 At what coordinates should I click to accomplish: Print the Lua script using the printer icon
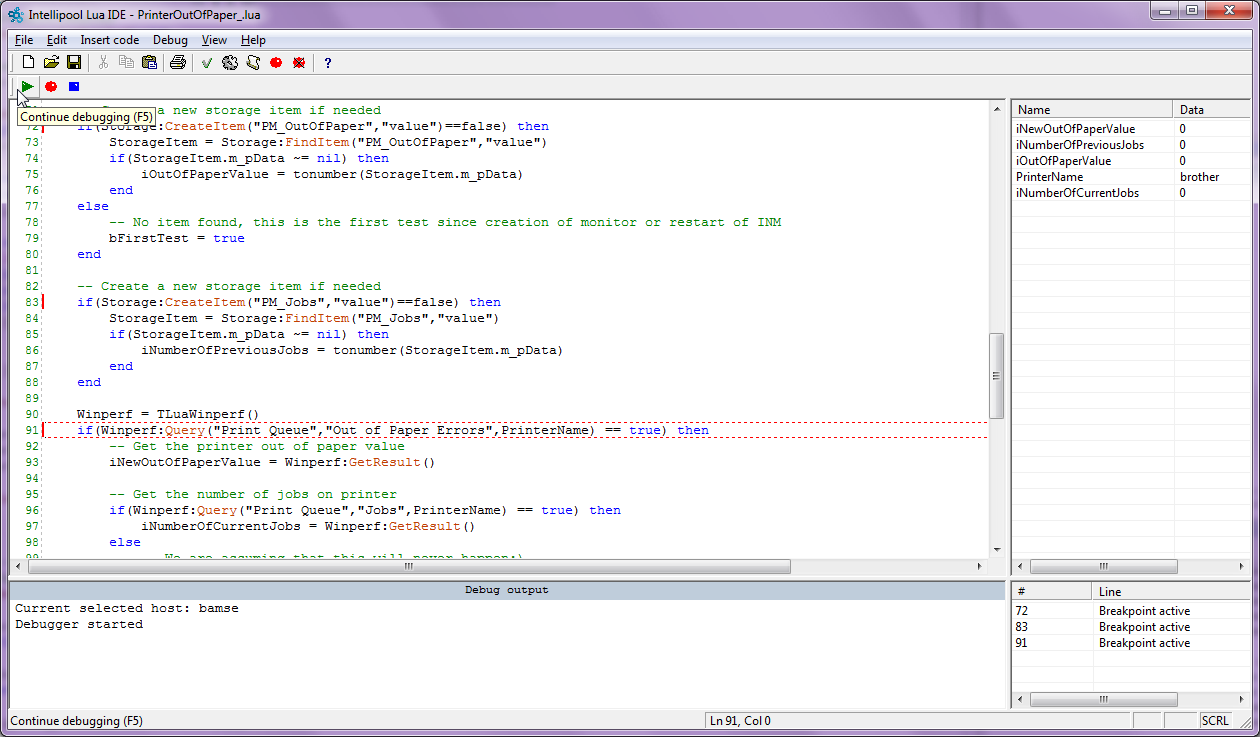[x=179, y=62]
